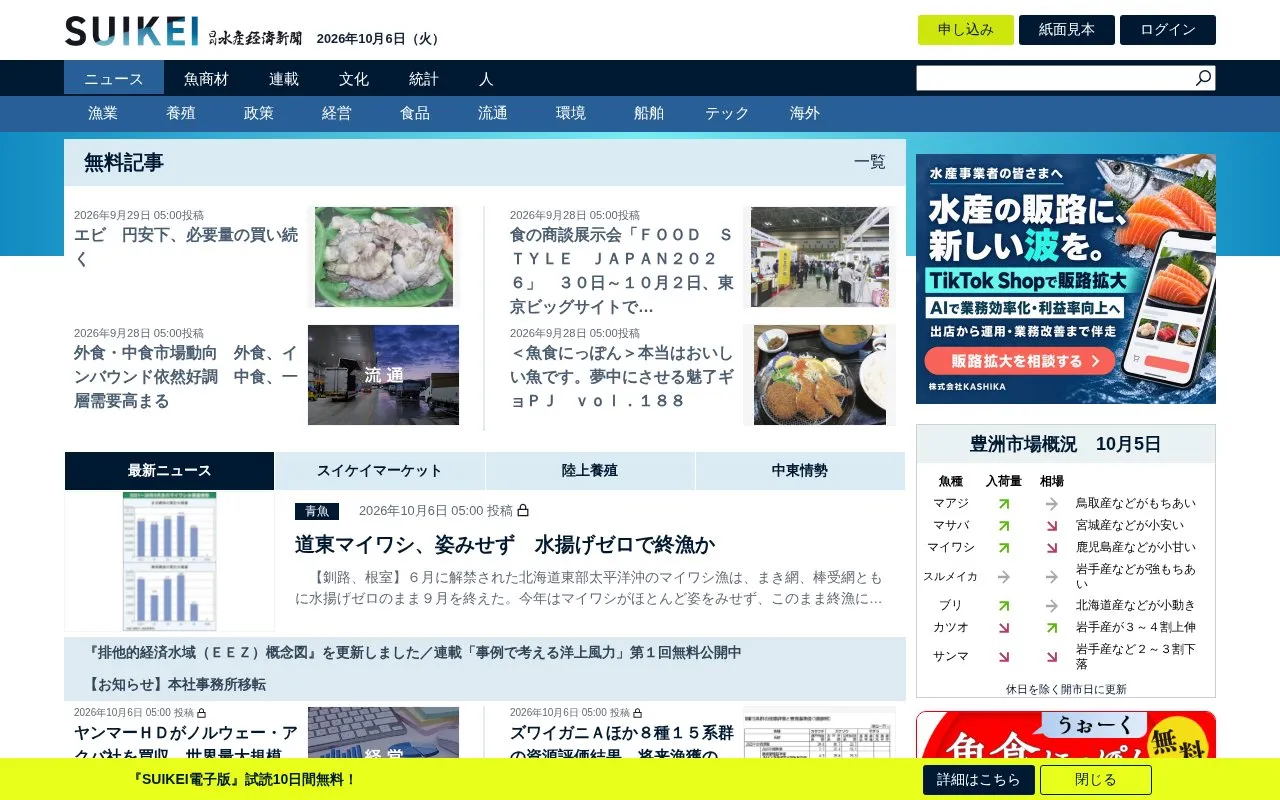Open the FOOD STYLE JAPAN article
This screenshot has height=800, width=1280.
tap(622, 271)
